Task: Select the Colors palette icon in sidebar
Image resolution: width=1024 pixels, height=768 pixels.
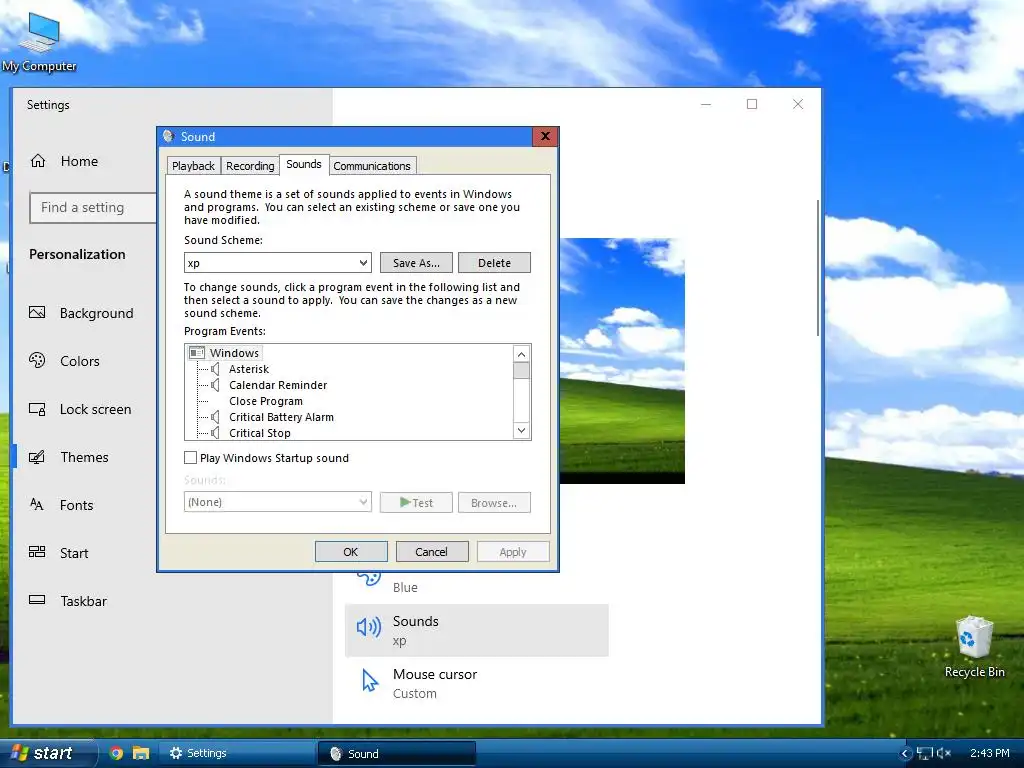Action: point(37,360)
